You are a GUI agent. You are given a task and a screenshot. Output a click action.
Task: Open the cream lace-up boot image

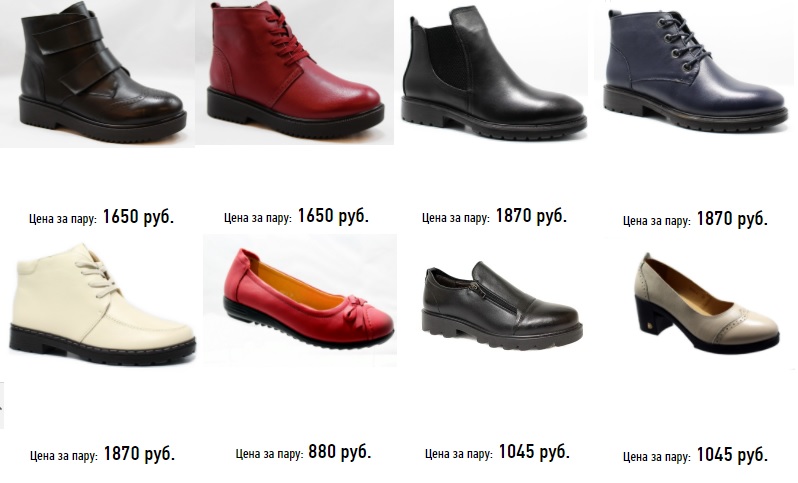102,304
